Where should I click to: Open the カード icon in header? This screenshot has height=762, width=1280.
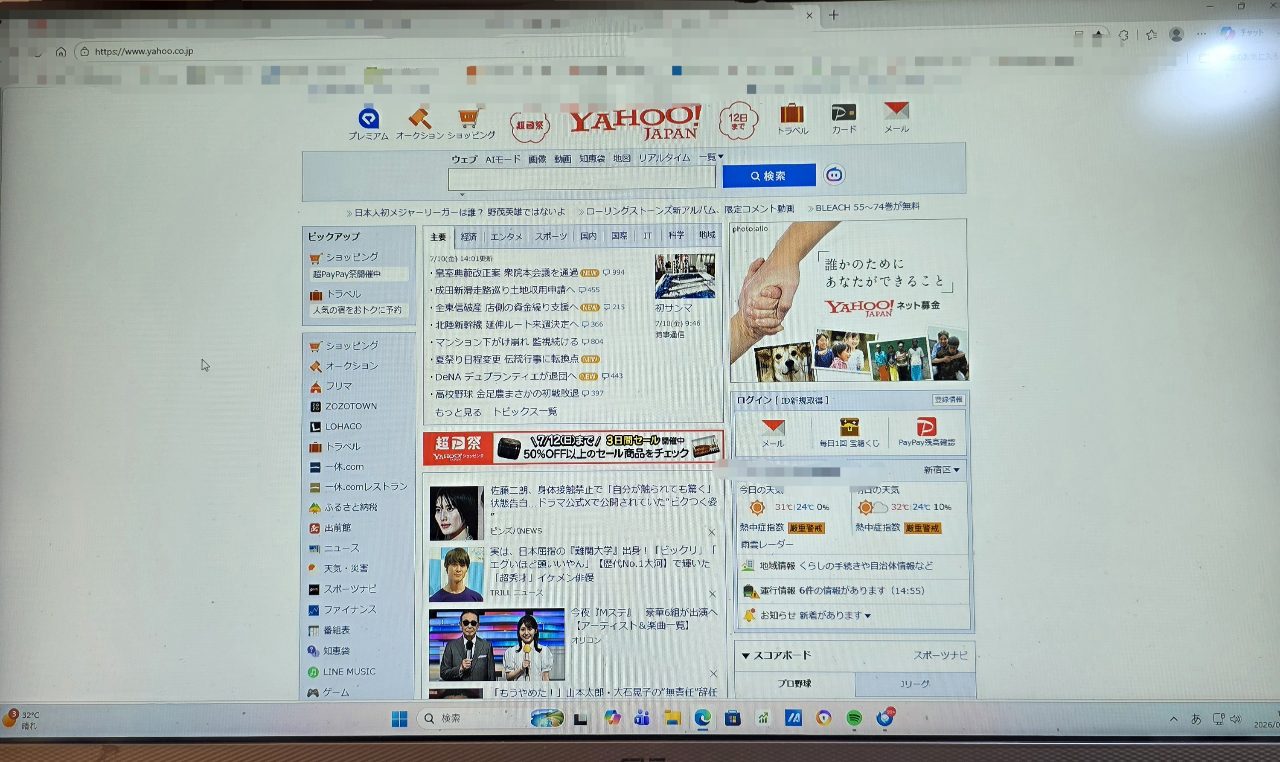[844, 112]
